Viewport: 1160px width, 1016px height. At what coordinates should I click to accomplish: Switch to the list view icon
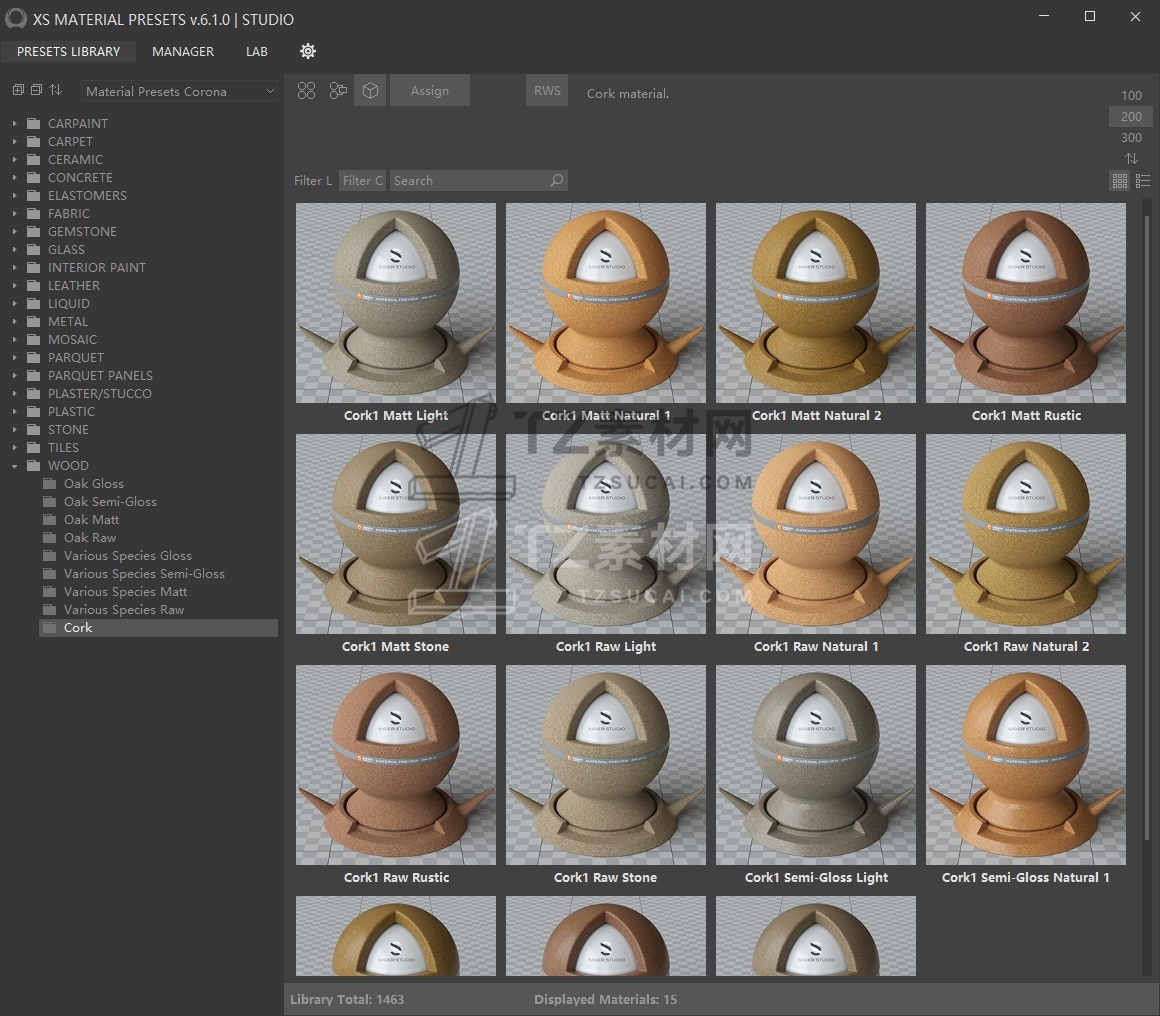point(1143,181)
